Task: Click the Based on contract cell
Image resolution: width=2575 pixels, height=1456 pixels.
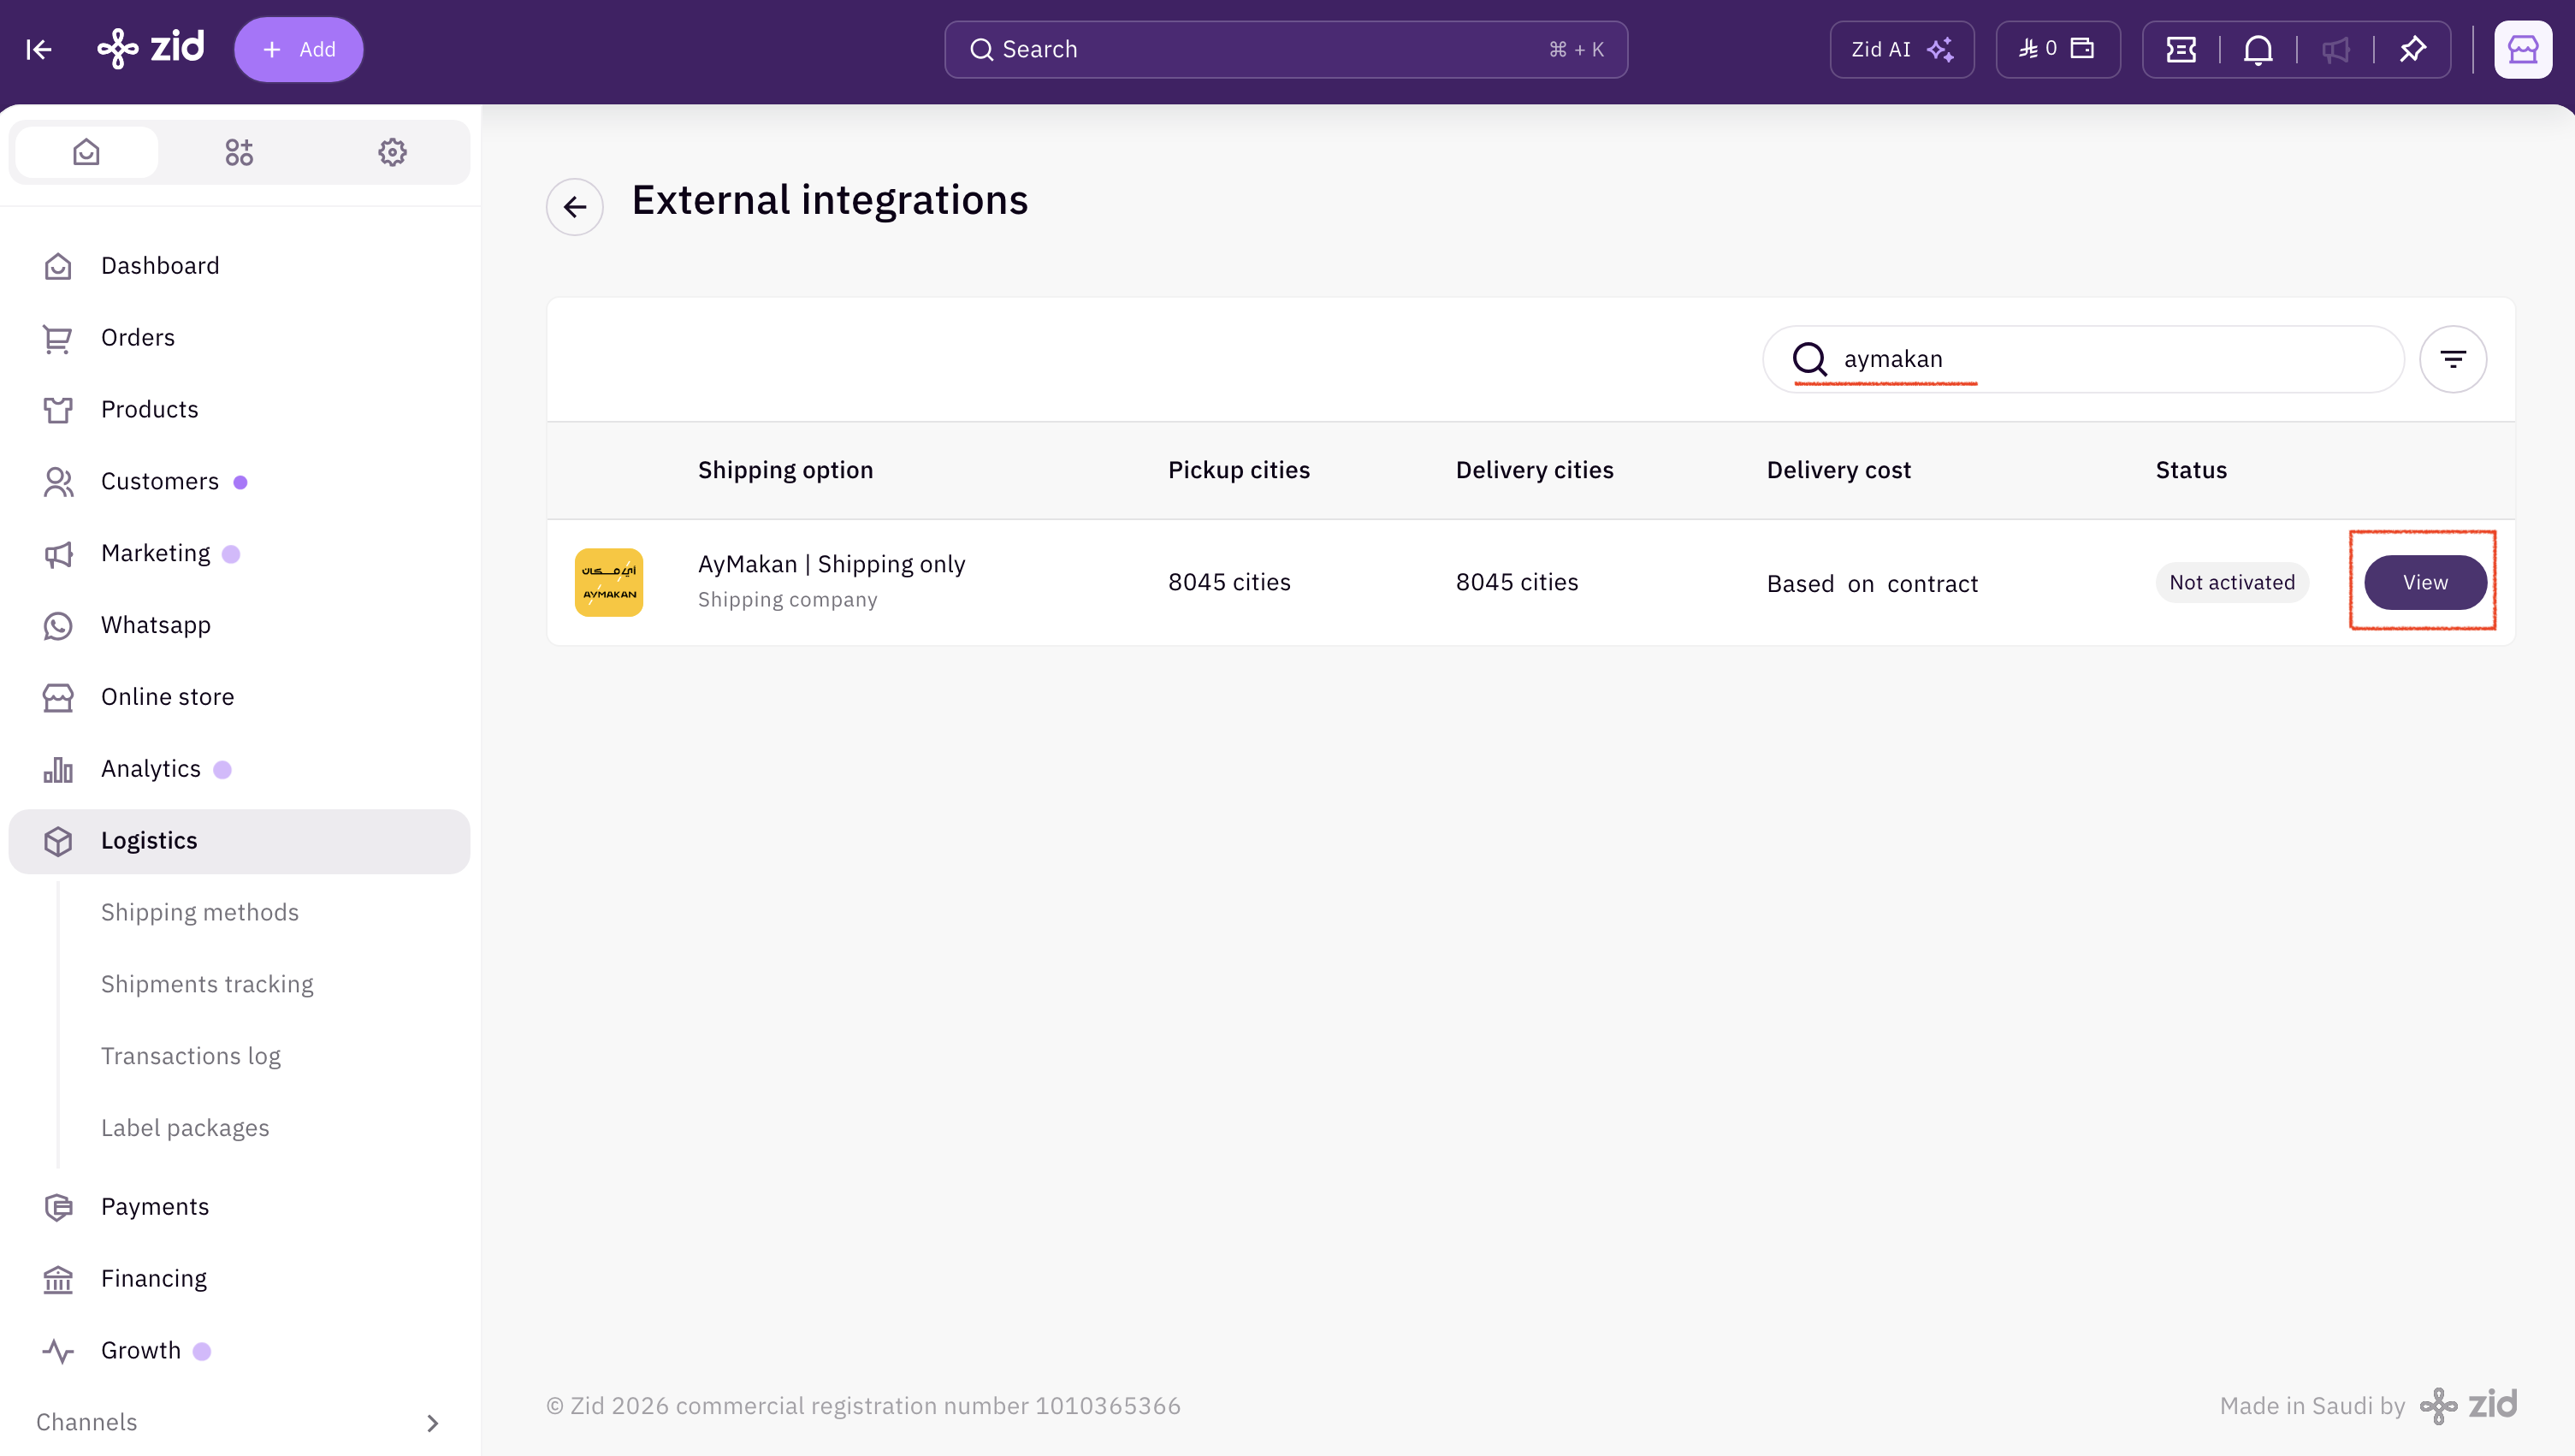Action: 1872,584
